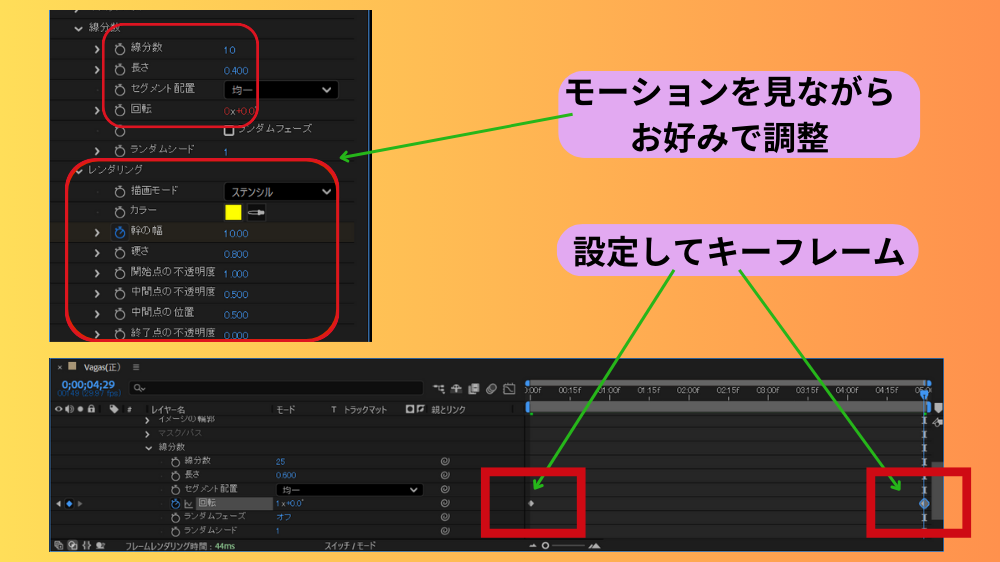Click the add keyframe diamond for 回転
This screenshot has width=1000, height=562.
point(69,503)
